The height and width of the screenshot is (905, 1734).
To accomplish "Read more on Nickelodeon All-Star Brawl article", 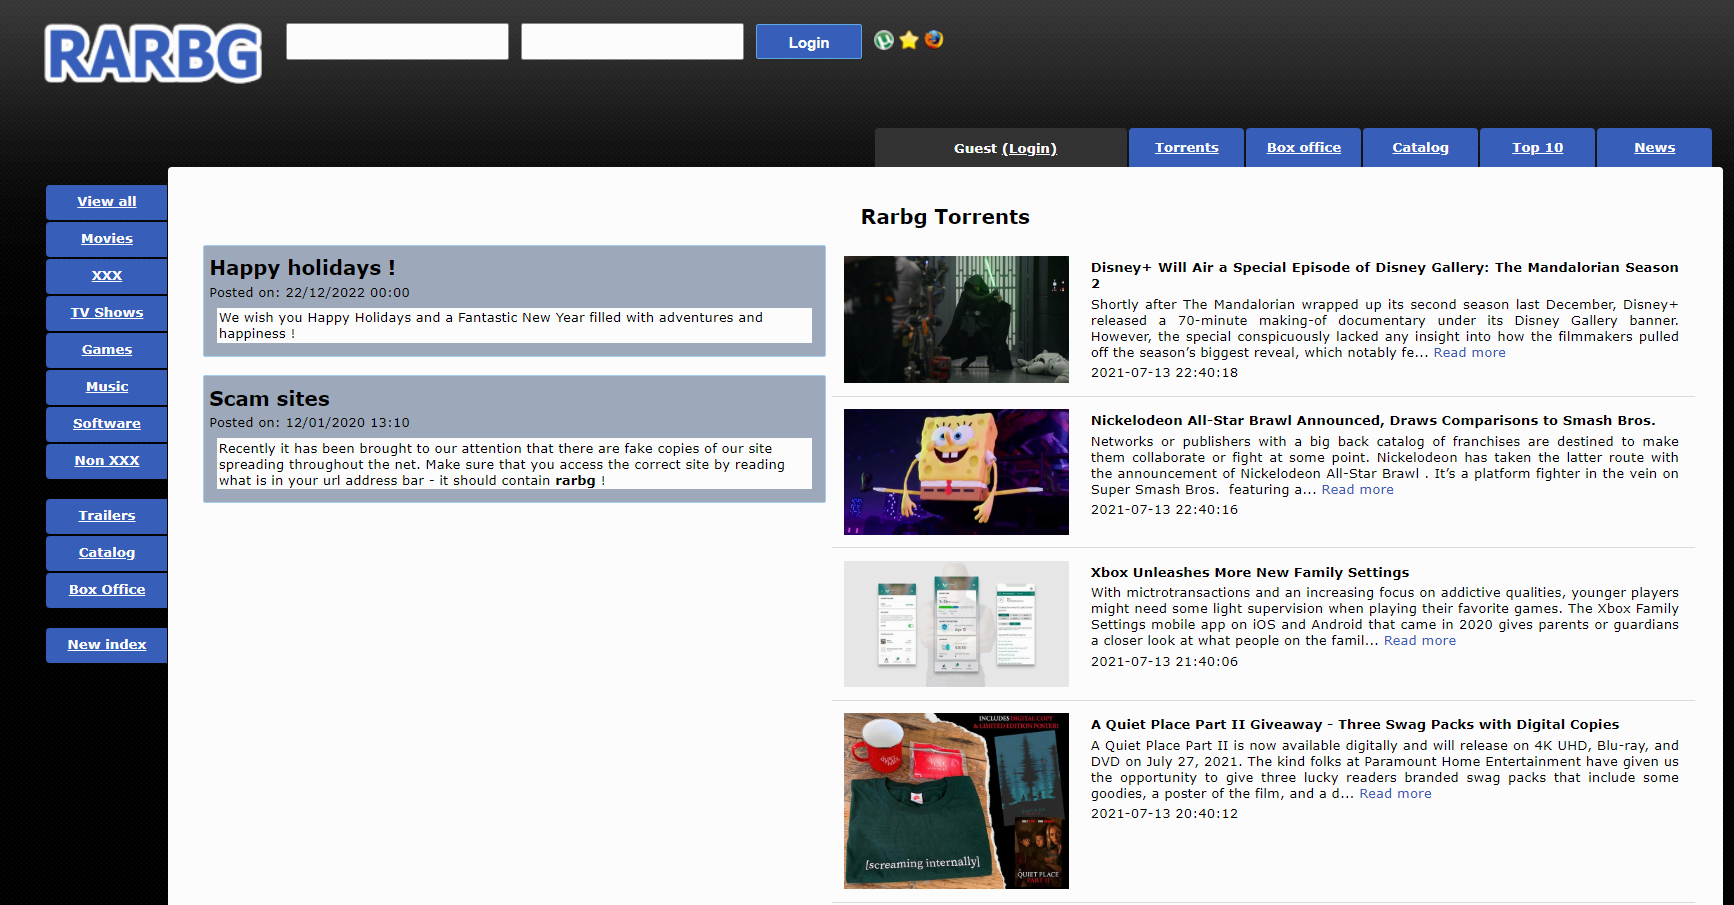I will [1357, 490].
